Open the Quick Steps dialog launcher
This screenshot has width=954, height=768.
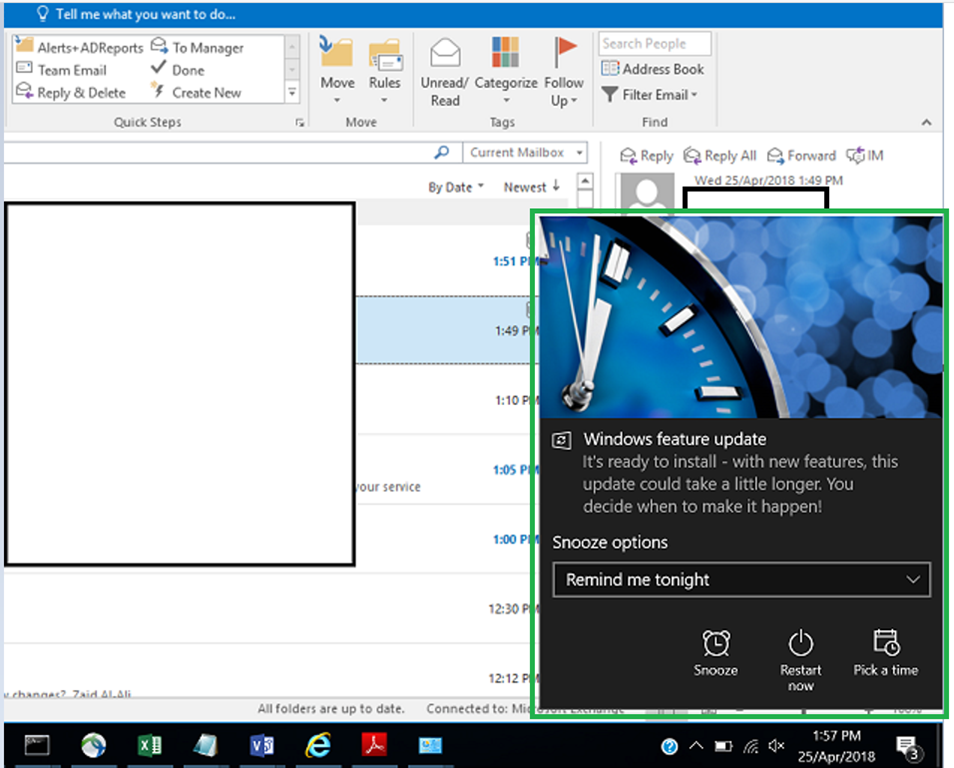pyautogui.click(x=299, y=122)
